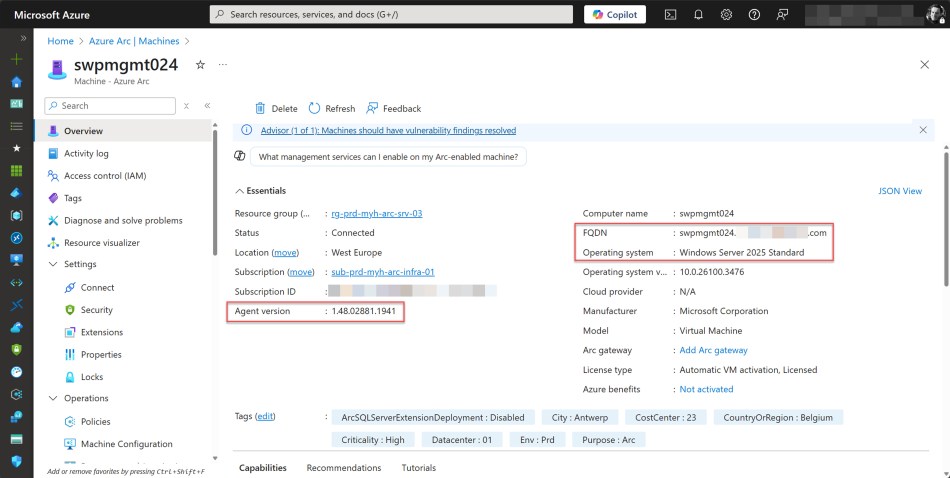Image resolution: width=950 pixels, height=478 pixels.
Task: Click Azure benefits Not activated link
Action: pyautogui.click(x=706, y=389)
